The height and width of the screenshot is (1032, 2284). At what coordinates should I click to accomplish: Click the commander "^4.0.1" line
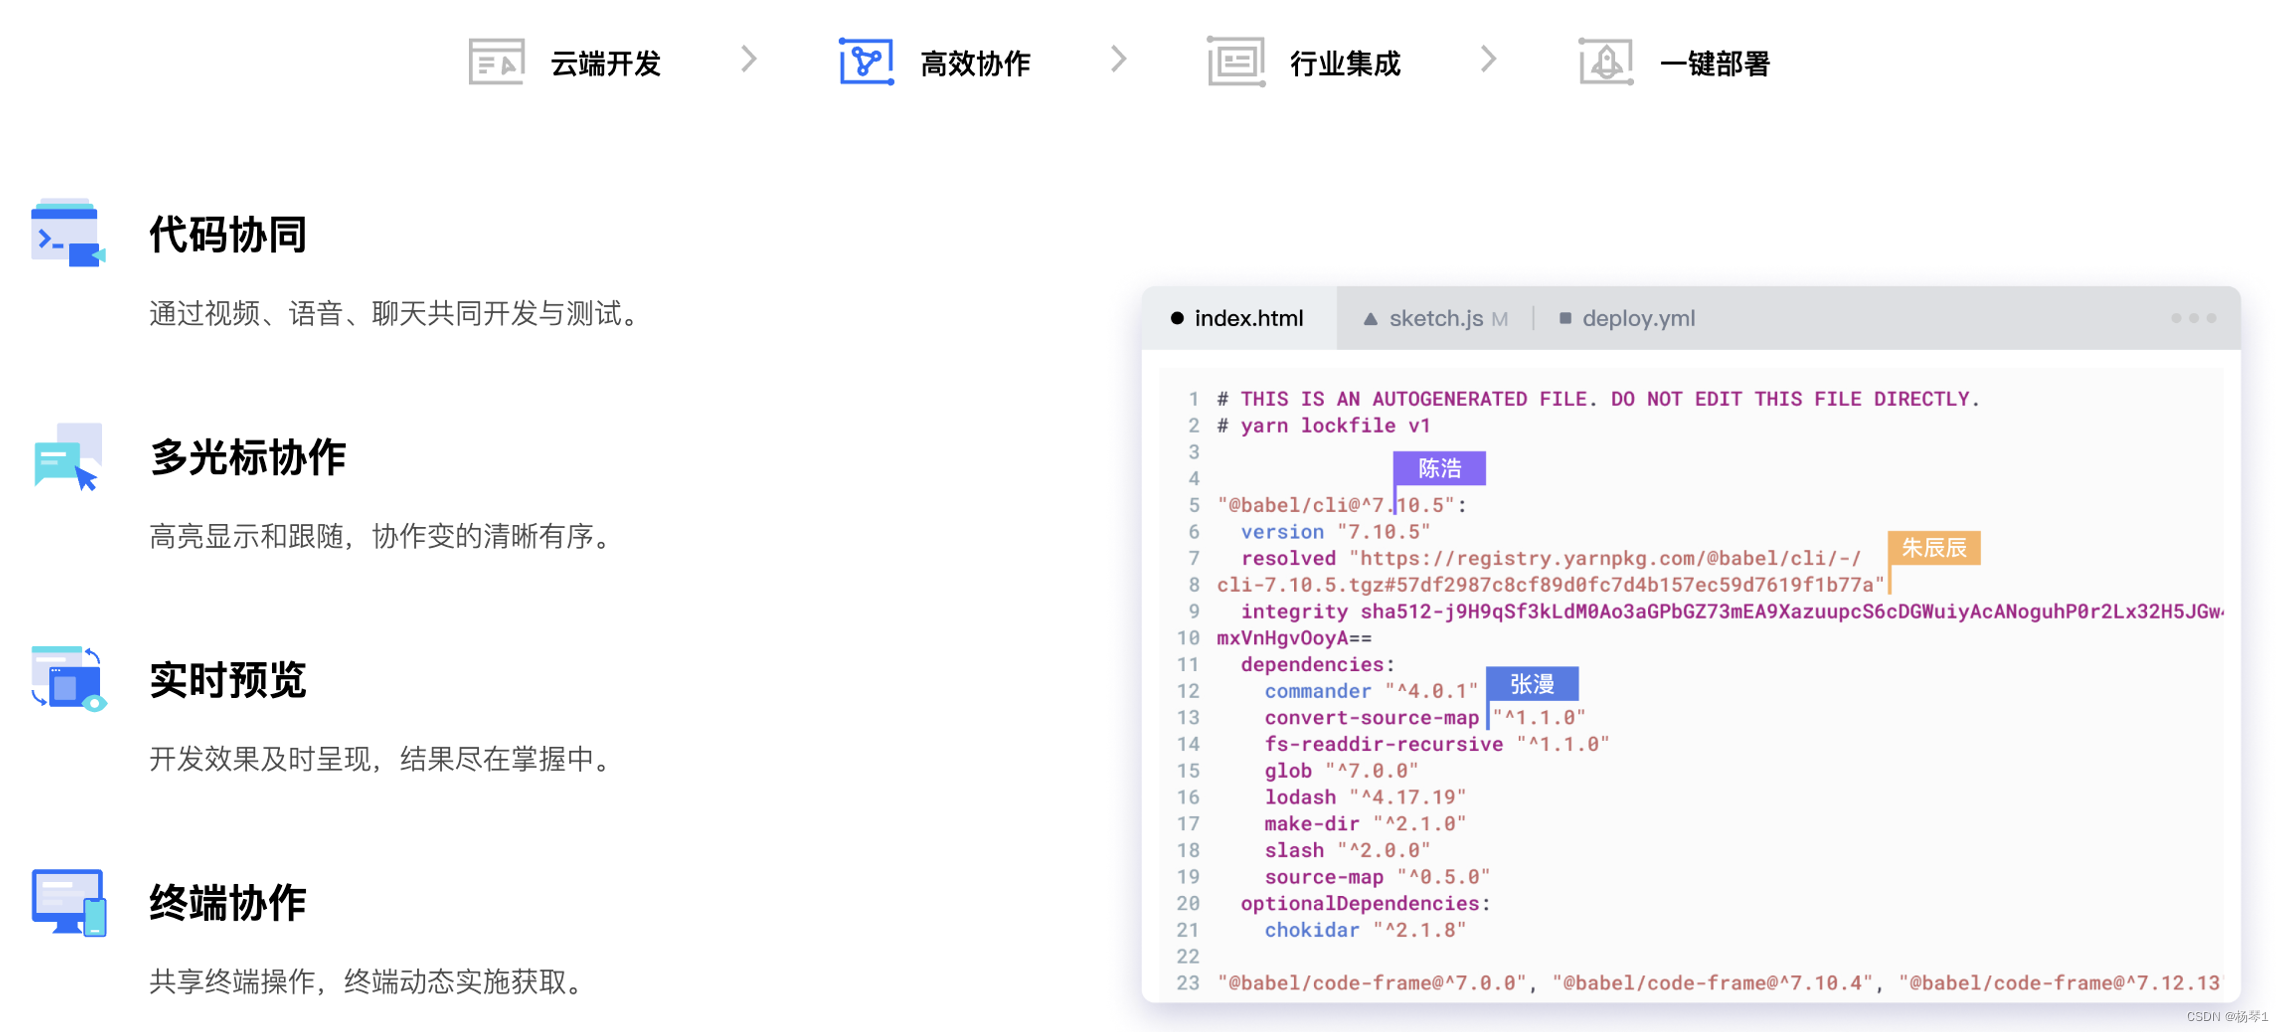1371,691
